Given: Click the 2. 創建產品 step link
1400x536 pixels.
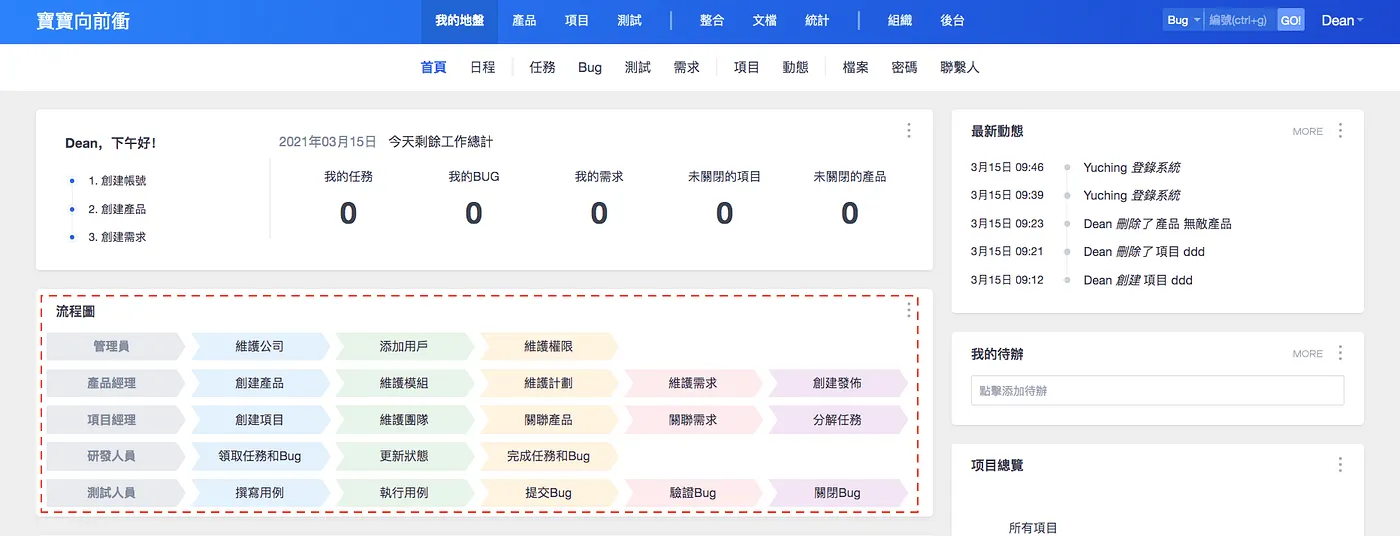Looking at the screenshot, I should (117, 209).
